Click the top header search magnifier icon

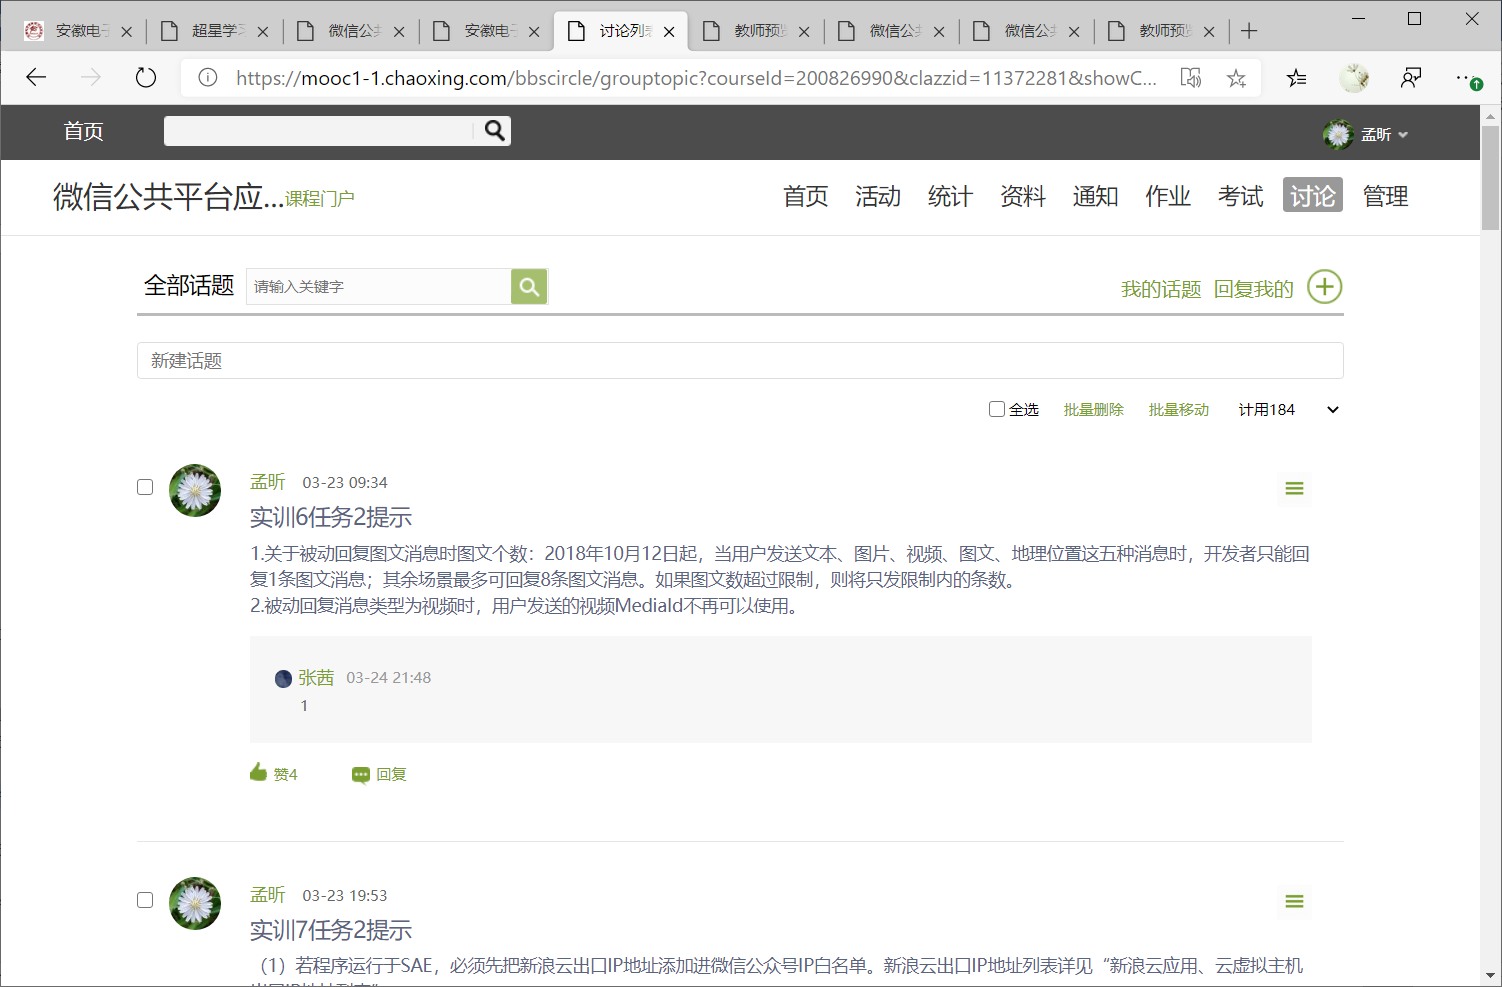coord(494,131)
